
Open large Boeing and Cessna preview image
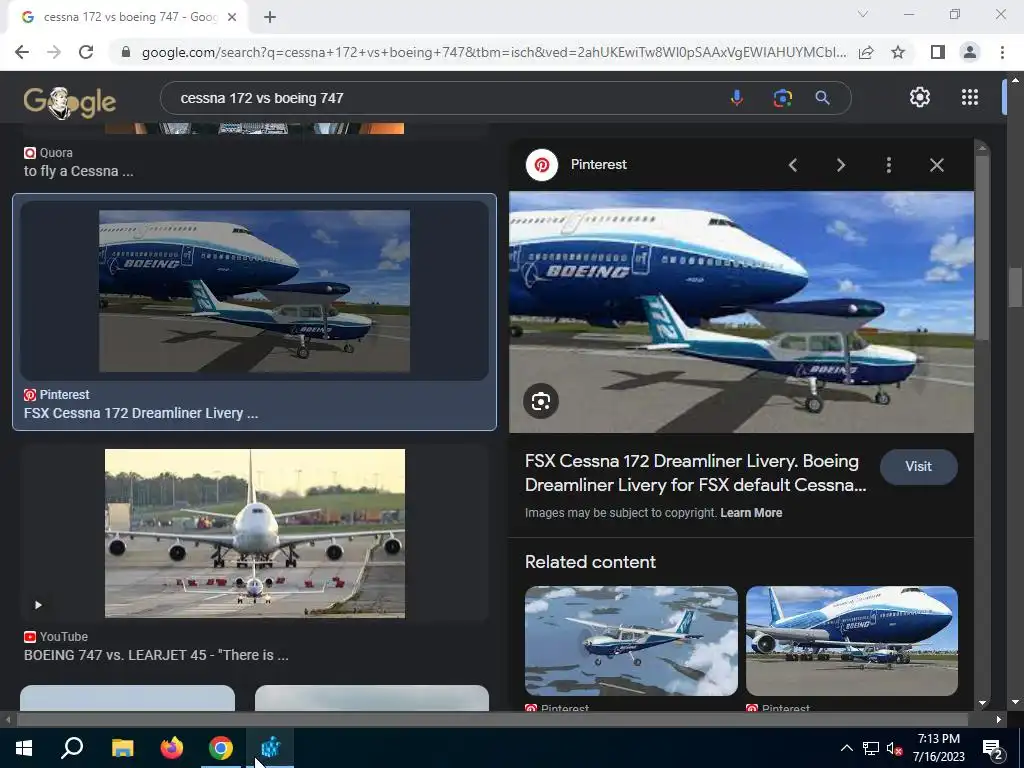[741, 312]
